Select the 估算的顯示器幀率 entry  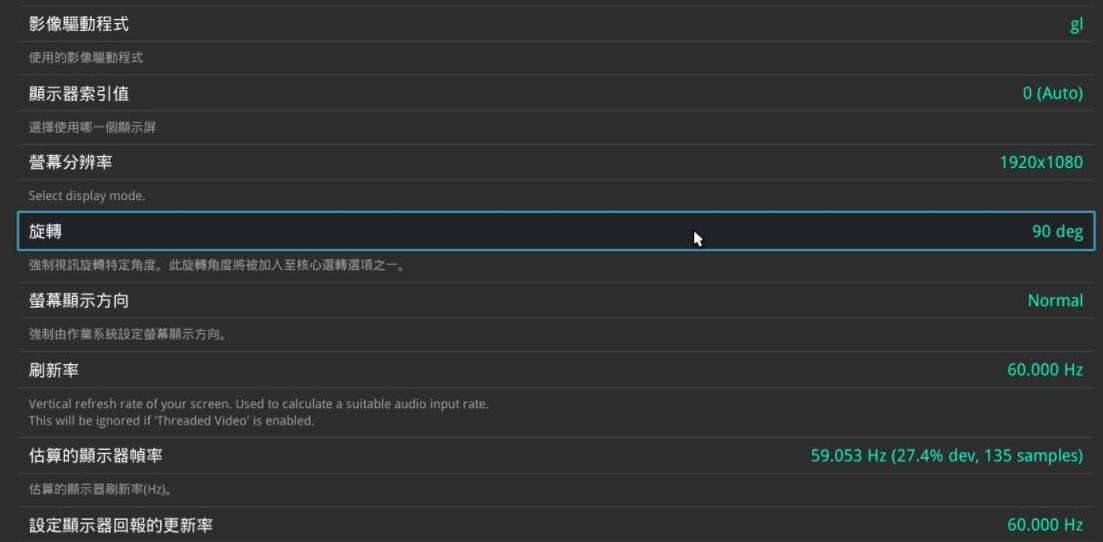96,456
